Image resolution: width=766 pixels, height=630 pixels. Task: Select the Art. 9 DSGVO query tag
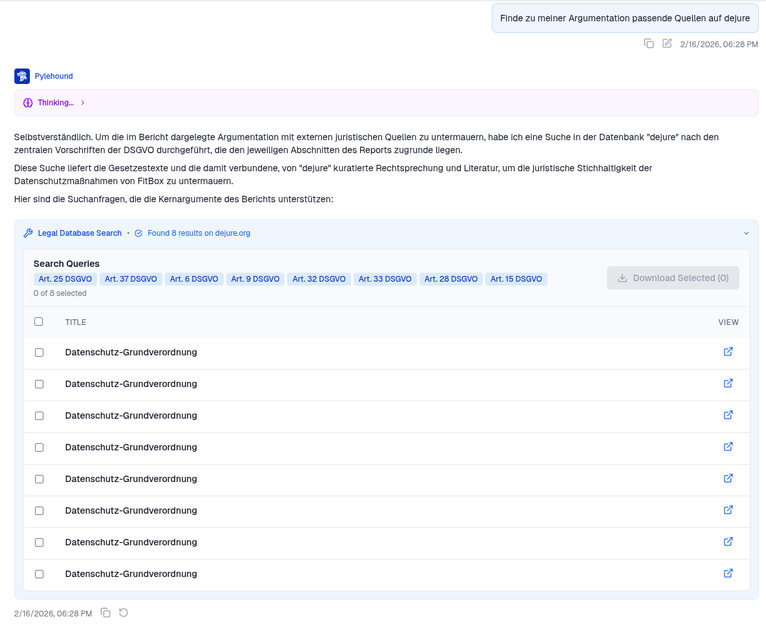tap(255, 279)
